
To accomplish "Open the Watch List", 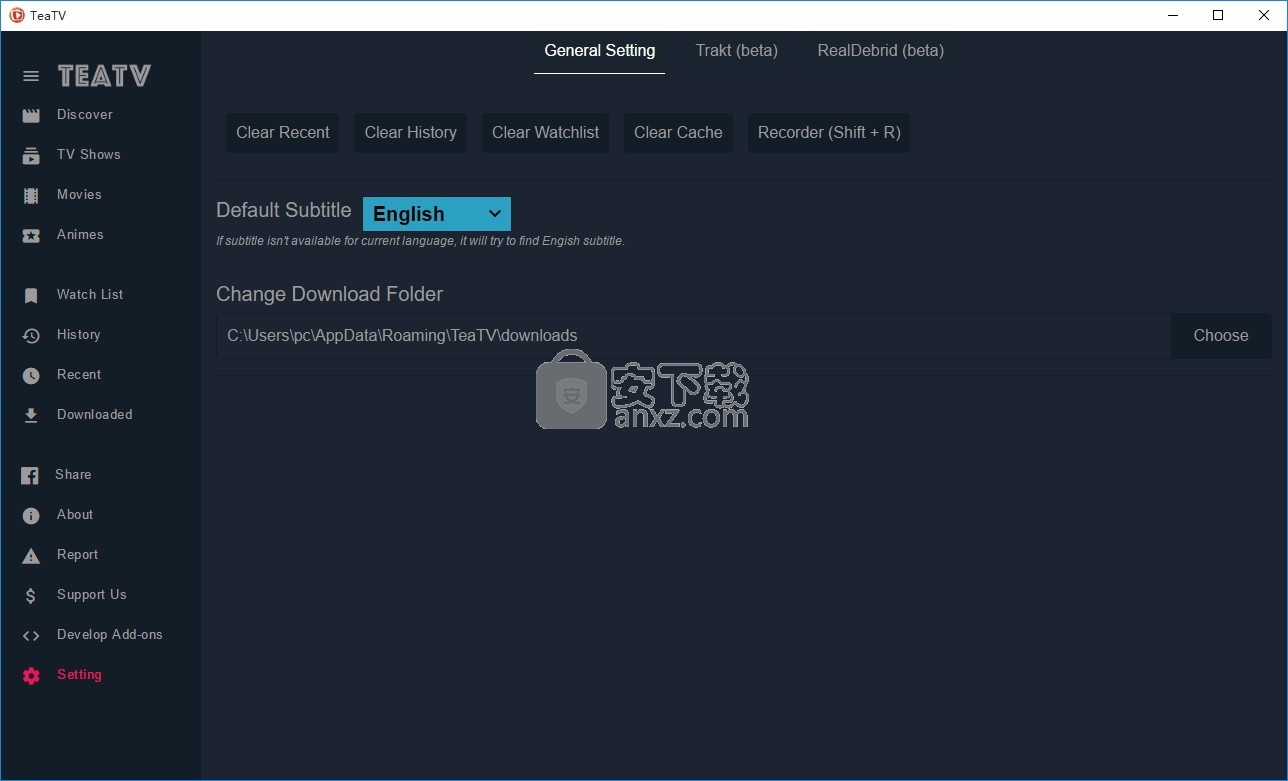I will (90, 295).
